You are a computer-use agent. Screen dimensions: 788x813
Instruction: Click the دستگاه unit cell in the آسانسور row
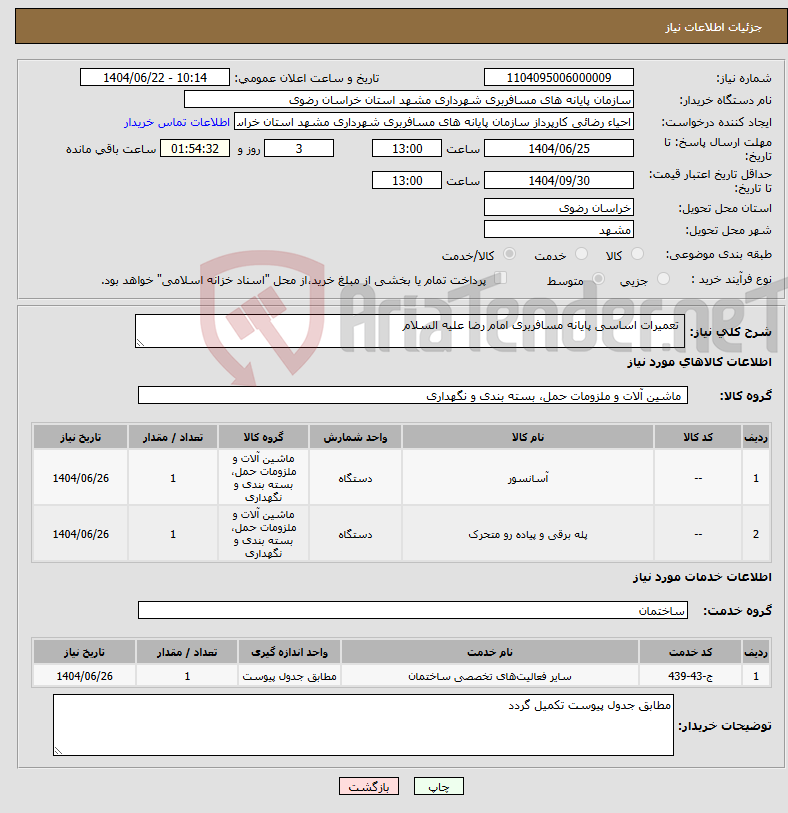click(x=355, y=478)
